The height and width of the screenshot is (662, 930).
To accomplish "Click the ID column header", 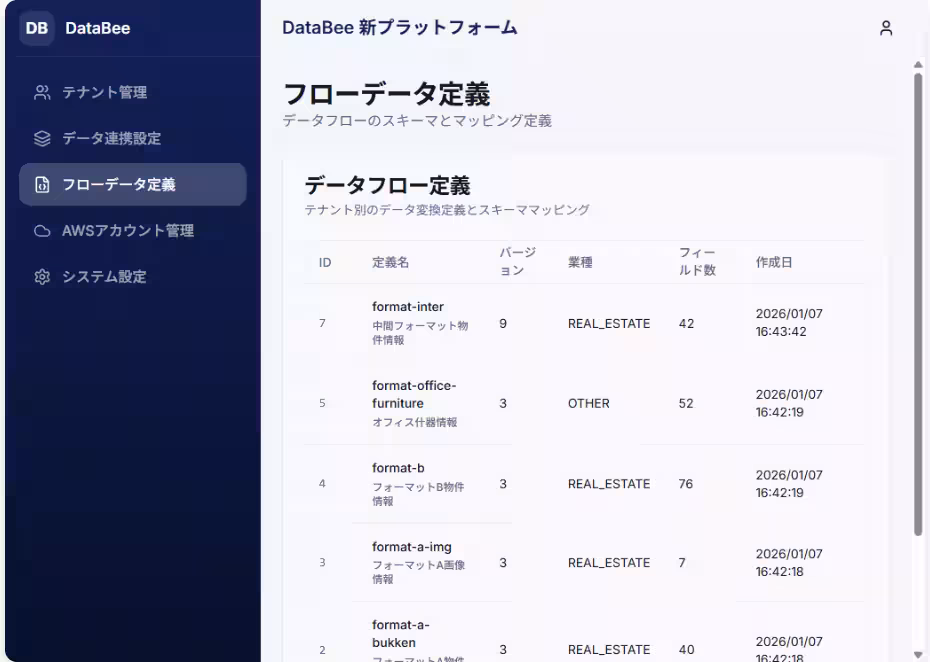I will pos(325,263).
